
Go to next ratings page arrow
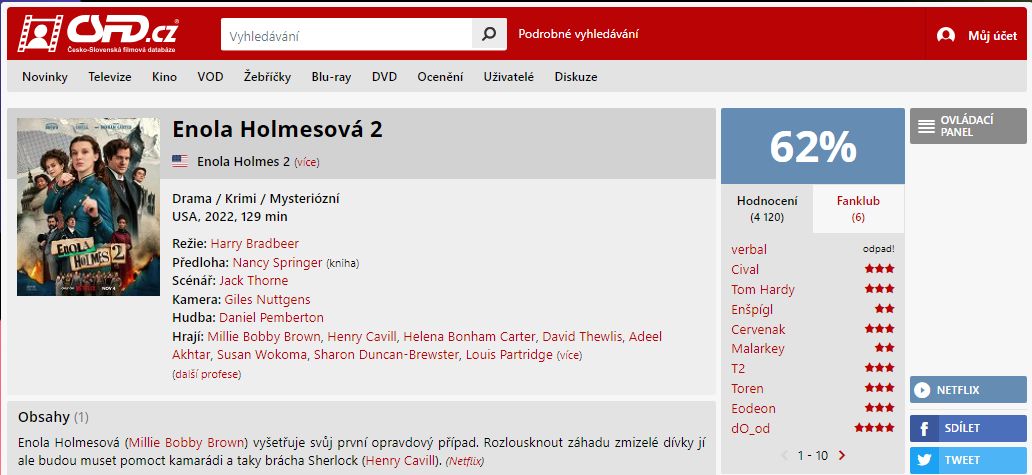coord(842,455)
